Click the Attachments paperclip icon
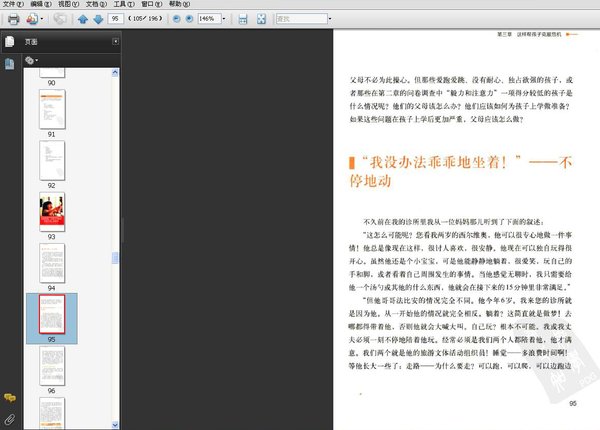Screen dimensions: 600x430 pos(10,419)
